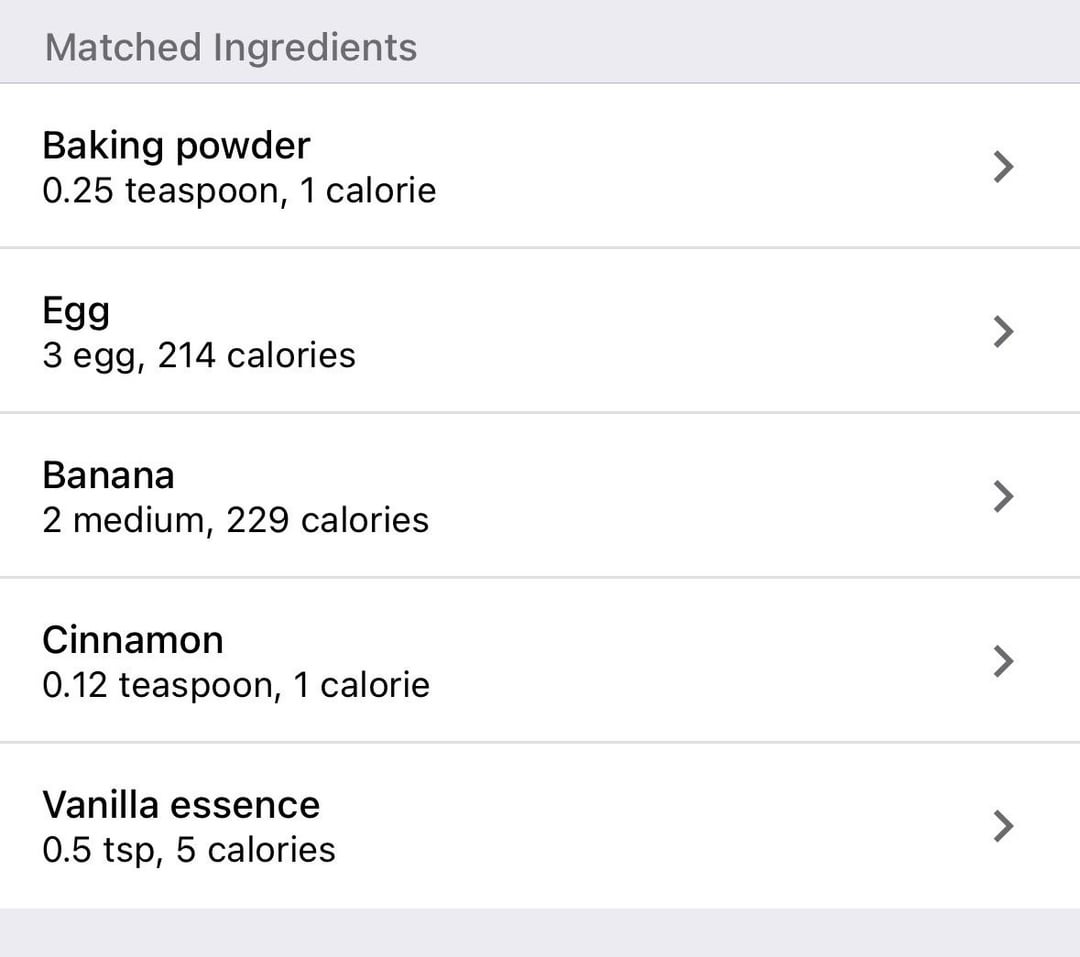Tap the '5 calories' vanilla value
The height and width of the screenshot is (957, 1080).
(256, 850)
